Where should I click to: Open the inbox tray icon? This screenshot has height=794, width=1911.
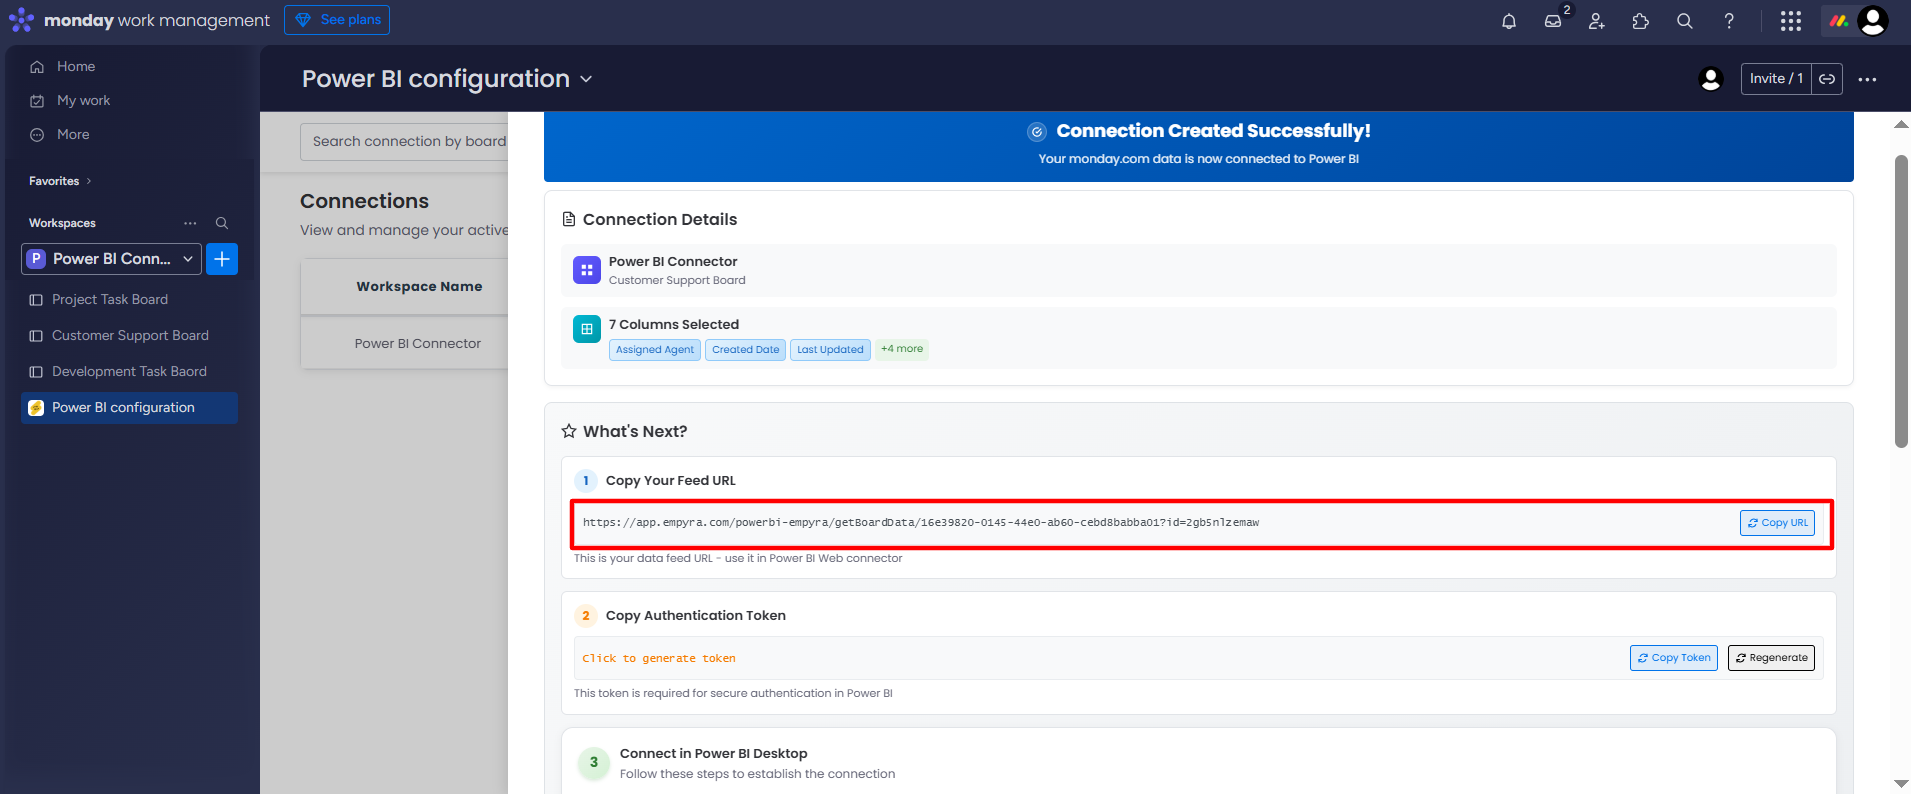(1553, 21)
